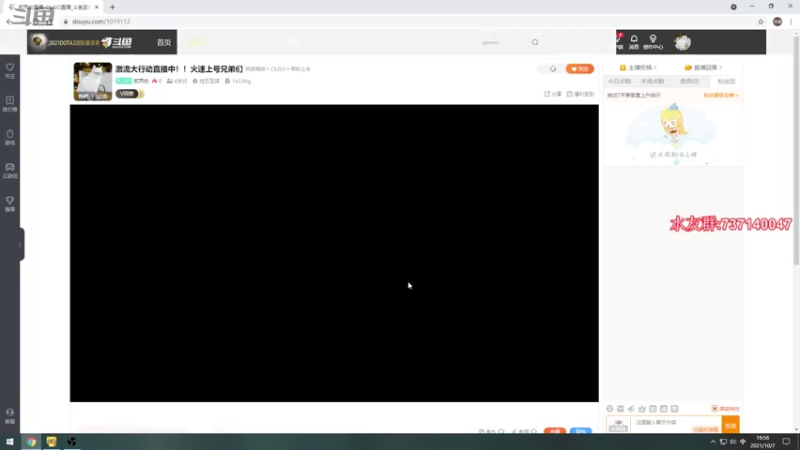Open the headset customer service icon in sidebar
The width and height of the screenshot is (800, 450).
(x=10, y=416)
